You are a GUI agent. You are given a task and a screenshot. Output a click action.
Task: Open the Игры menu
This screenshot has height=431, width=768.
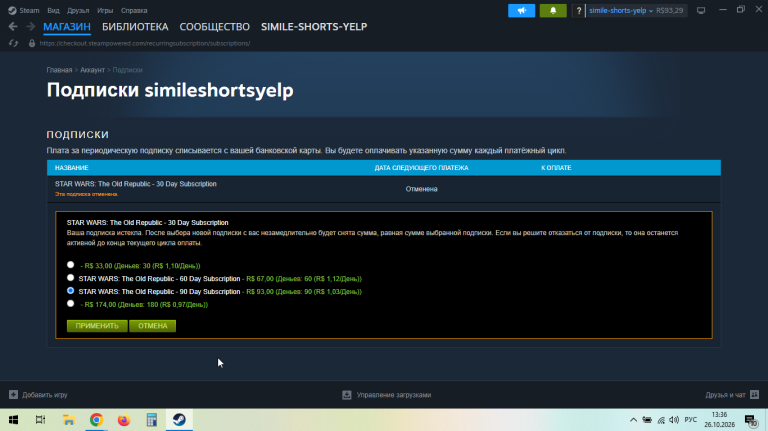pos(105,10)
